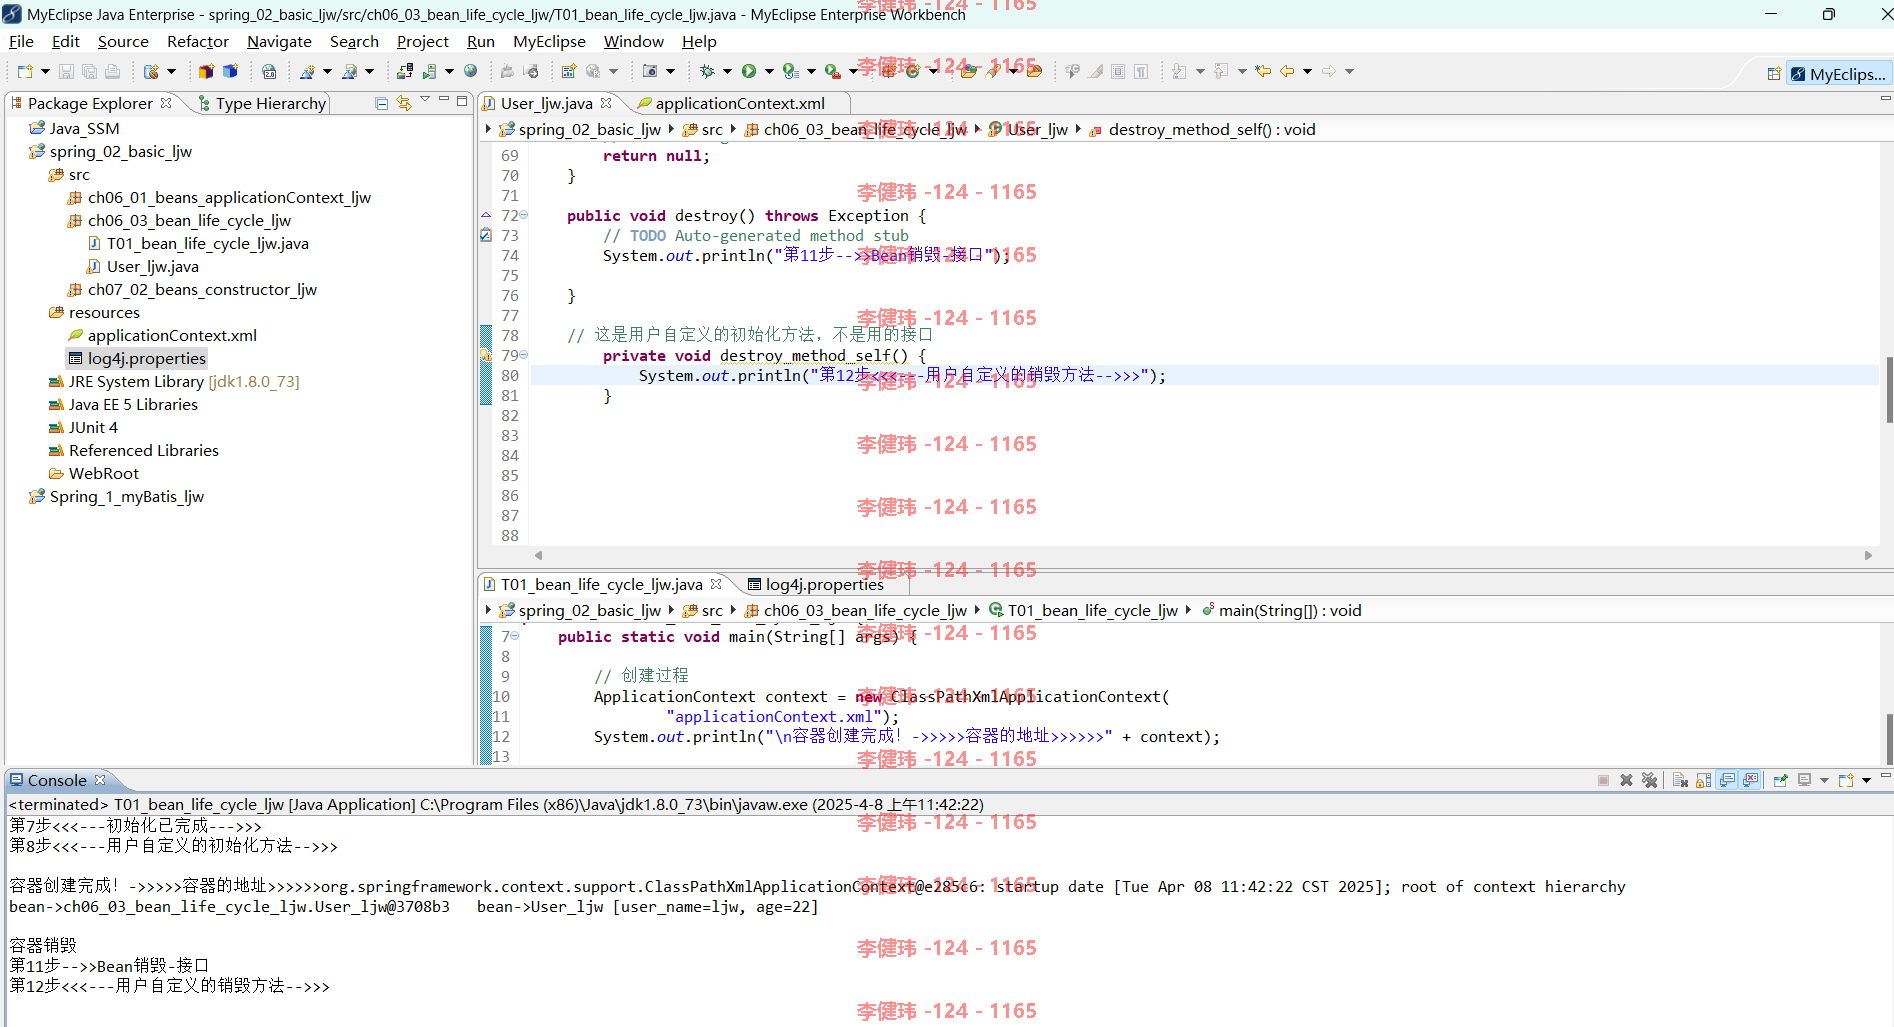
Task: Click ch06_03_bean_life_cycle_ljw breadcrumb in upper editor
Action: click(856, 129)
